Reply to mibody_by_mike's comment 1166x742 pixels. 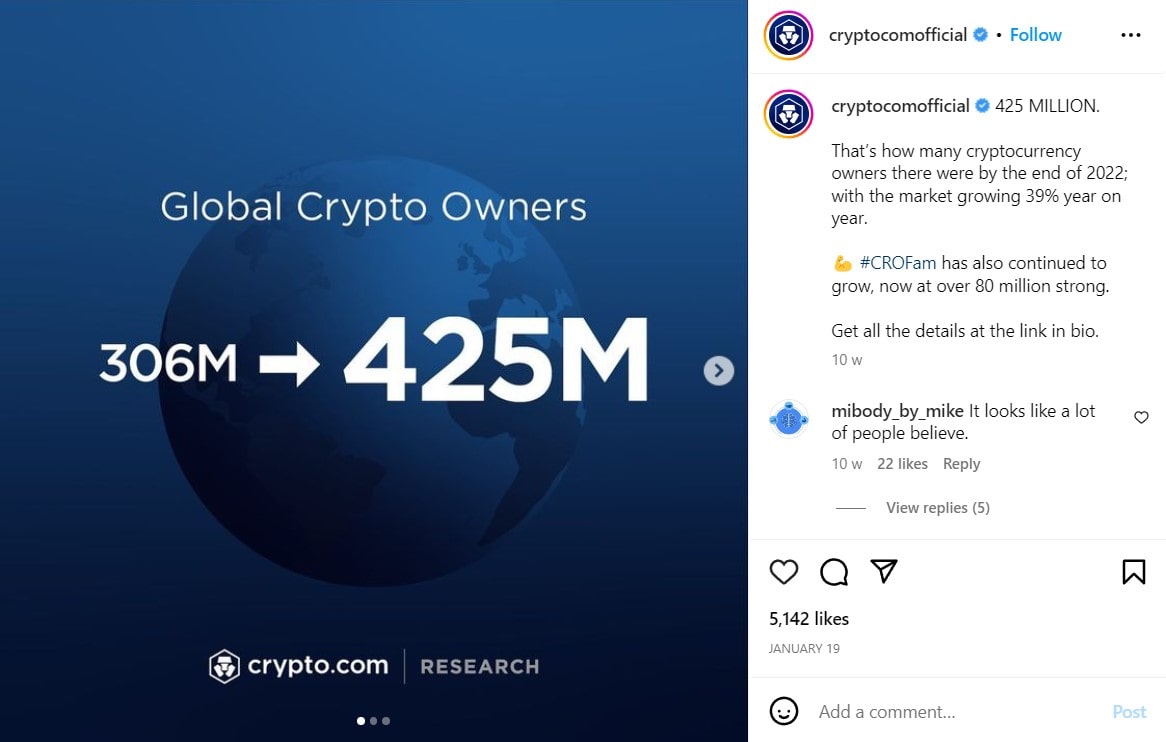[961, 464]
